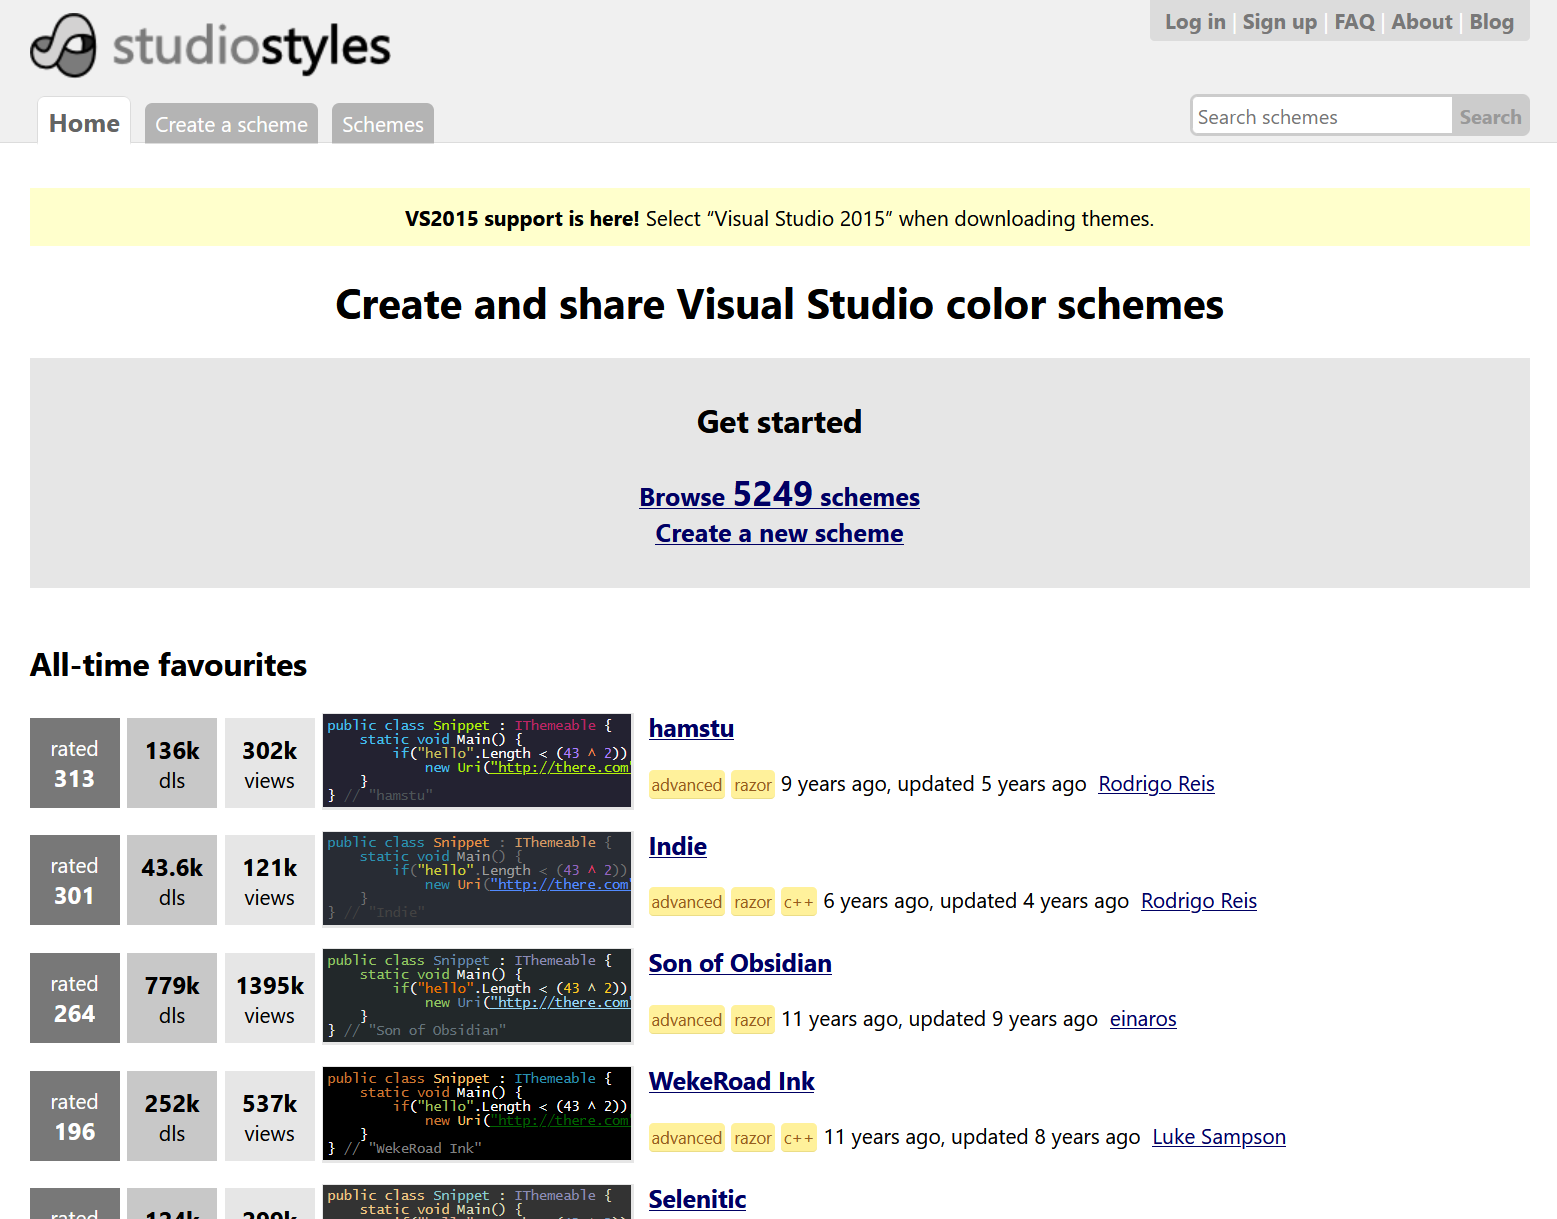
Task: Click the studiostyles wordmark text
Action: point(251,47)
